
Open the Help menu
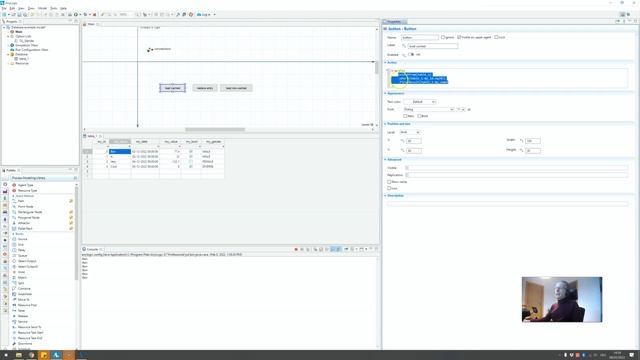tap(63, 8)
